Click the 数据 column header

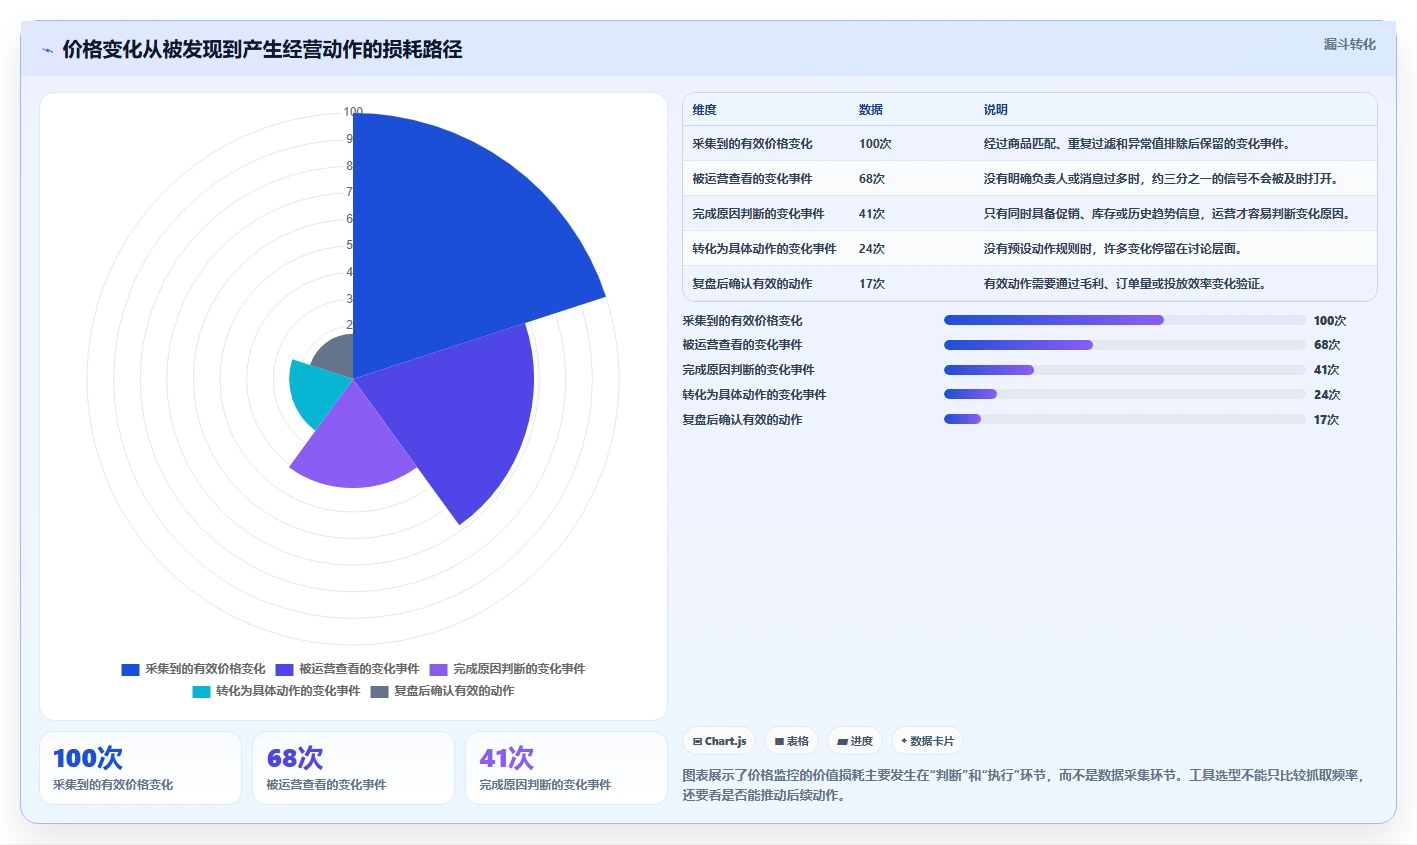[871, 110]
